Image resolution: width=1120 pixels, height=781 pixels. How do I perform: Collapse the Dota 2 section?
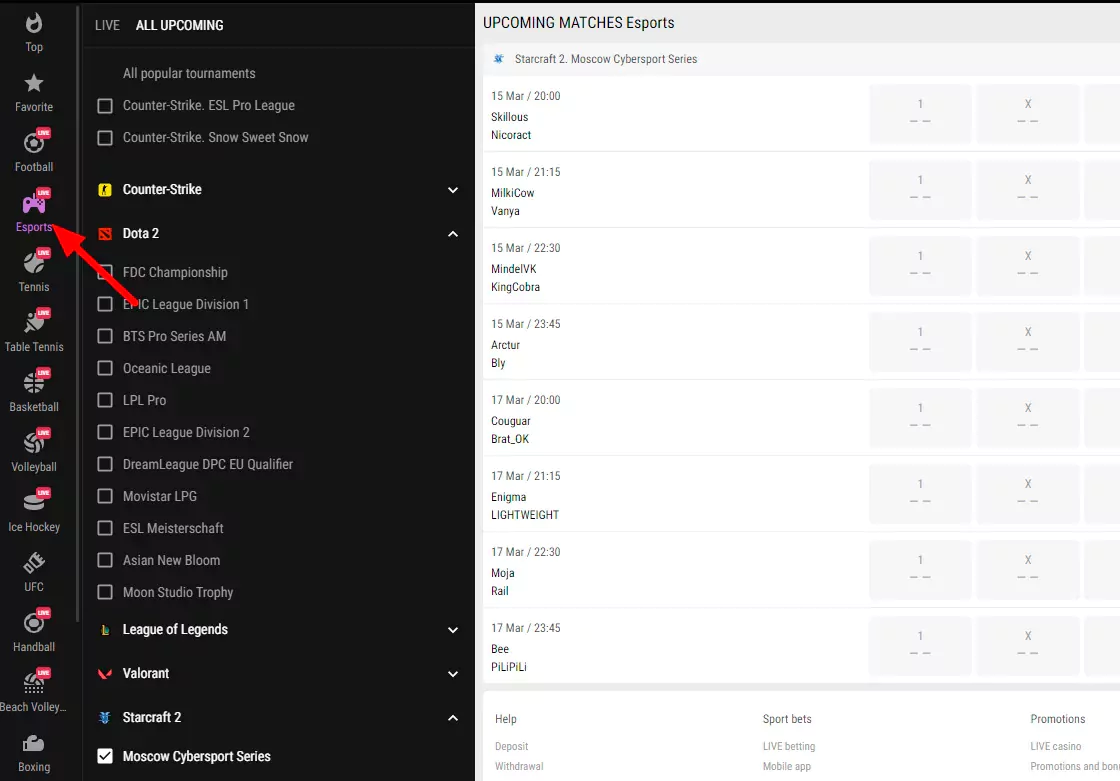(x=452, y=234)
